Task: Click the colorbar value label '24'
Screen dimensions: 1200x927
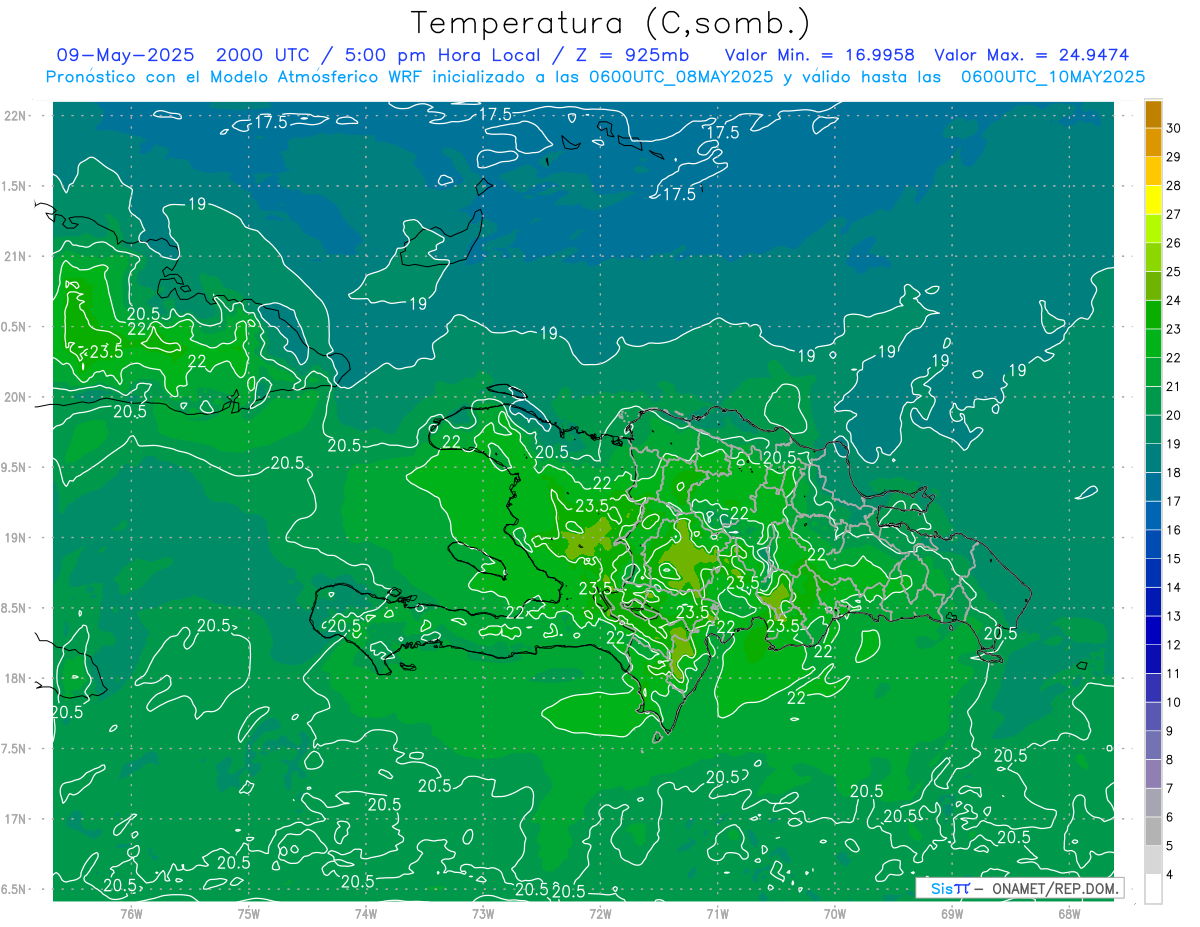Action: (1173, 300)
